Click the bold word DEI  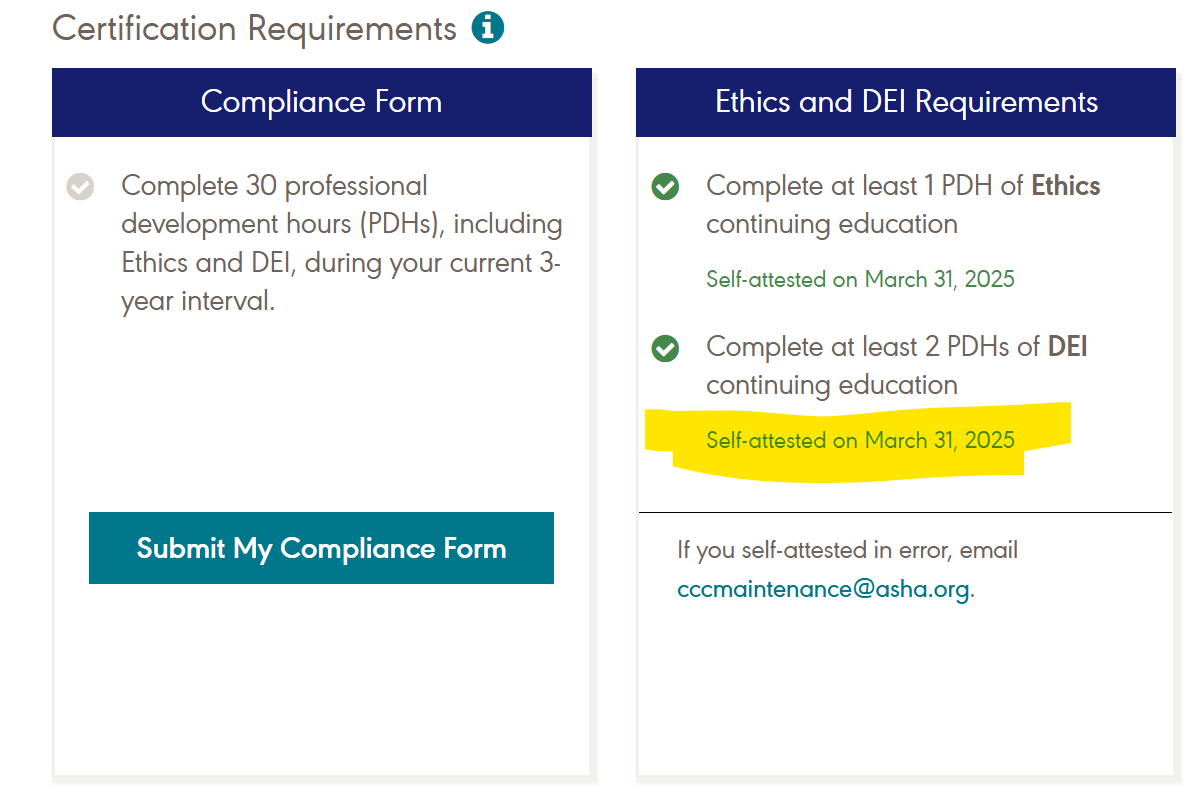pyautogui.click(x=1067, y=347)
